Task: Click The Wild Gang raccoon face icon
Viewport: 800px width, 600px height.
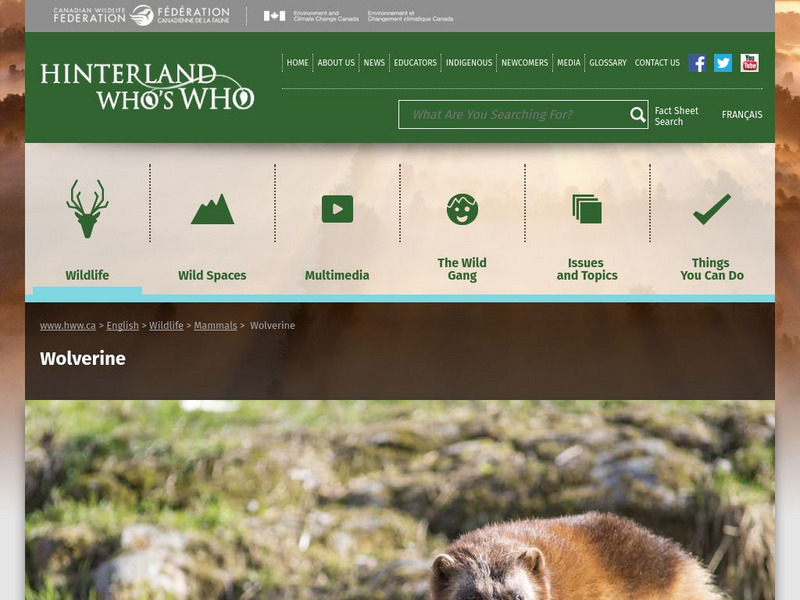Action: (462, 207)
